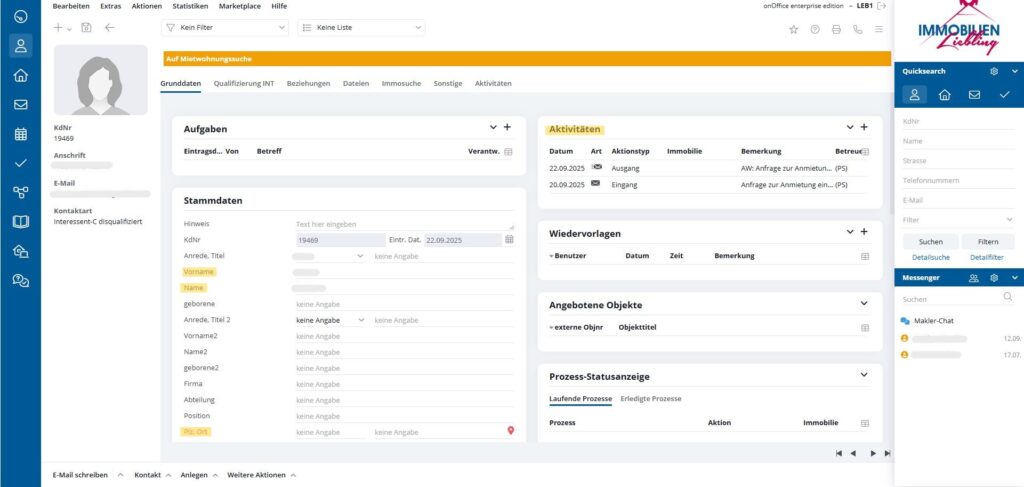Click the phone icon in top toolbar
Viewport: 1024px width, 487px height.
click(x=858, y=29)
